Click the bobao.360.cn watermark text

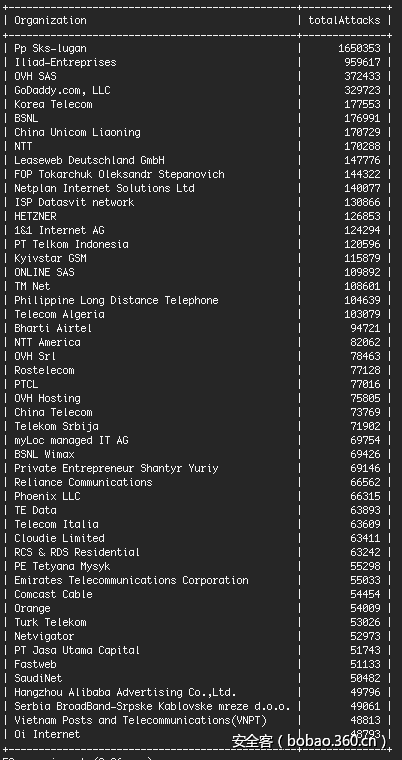point(336,741)
